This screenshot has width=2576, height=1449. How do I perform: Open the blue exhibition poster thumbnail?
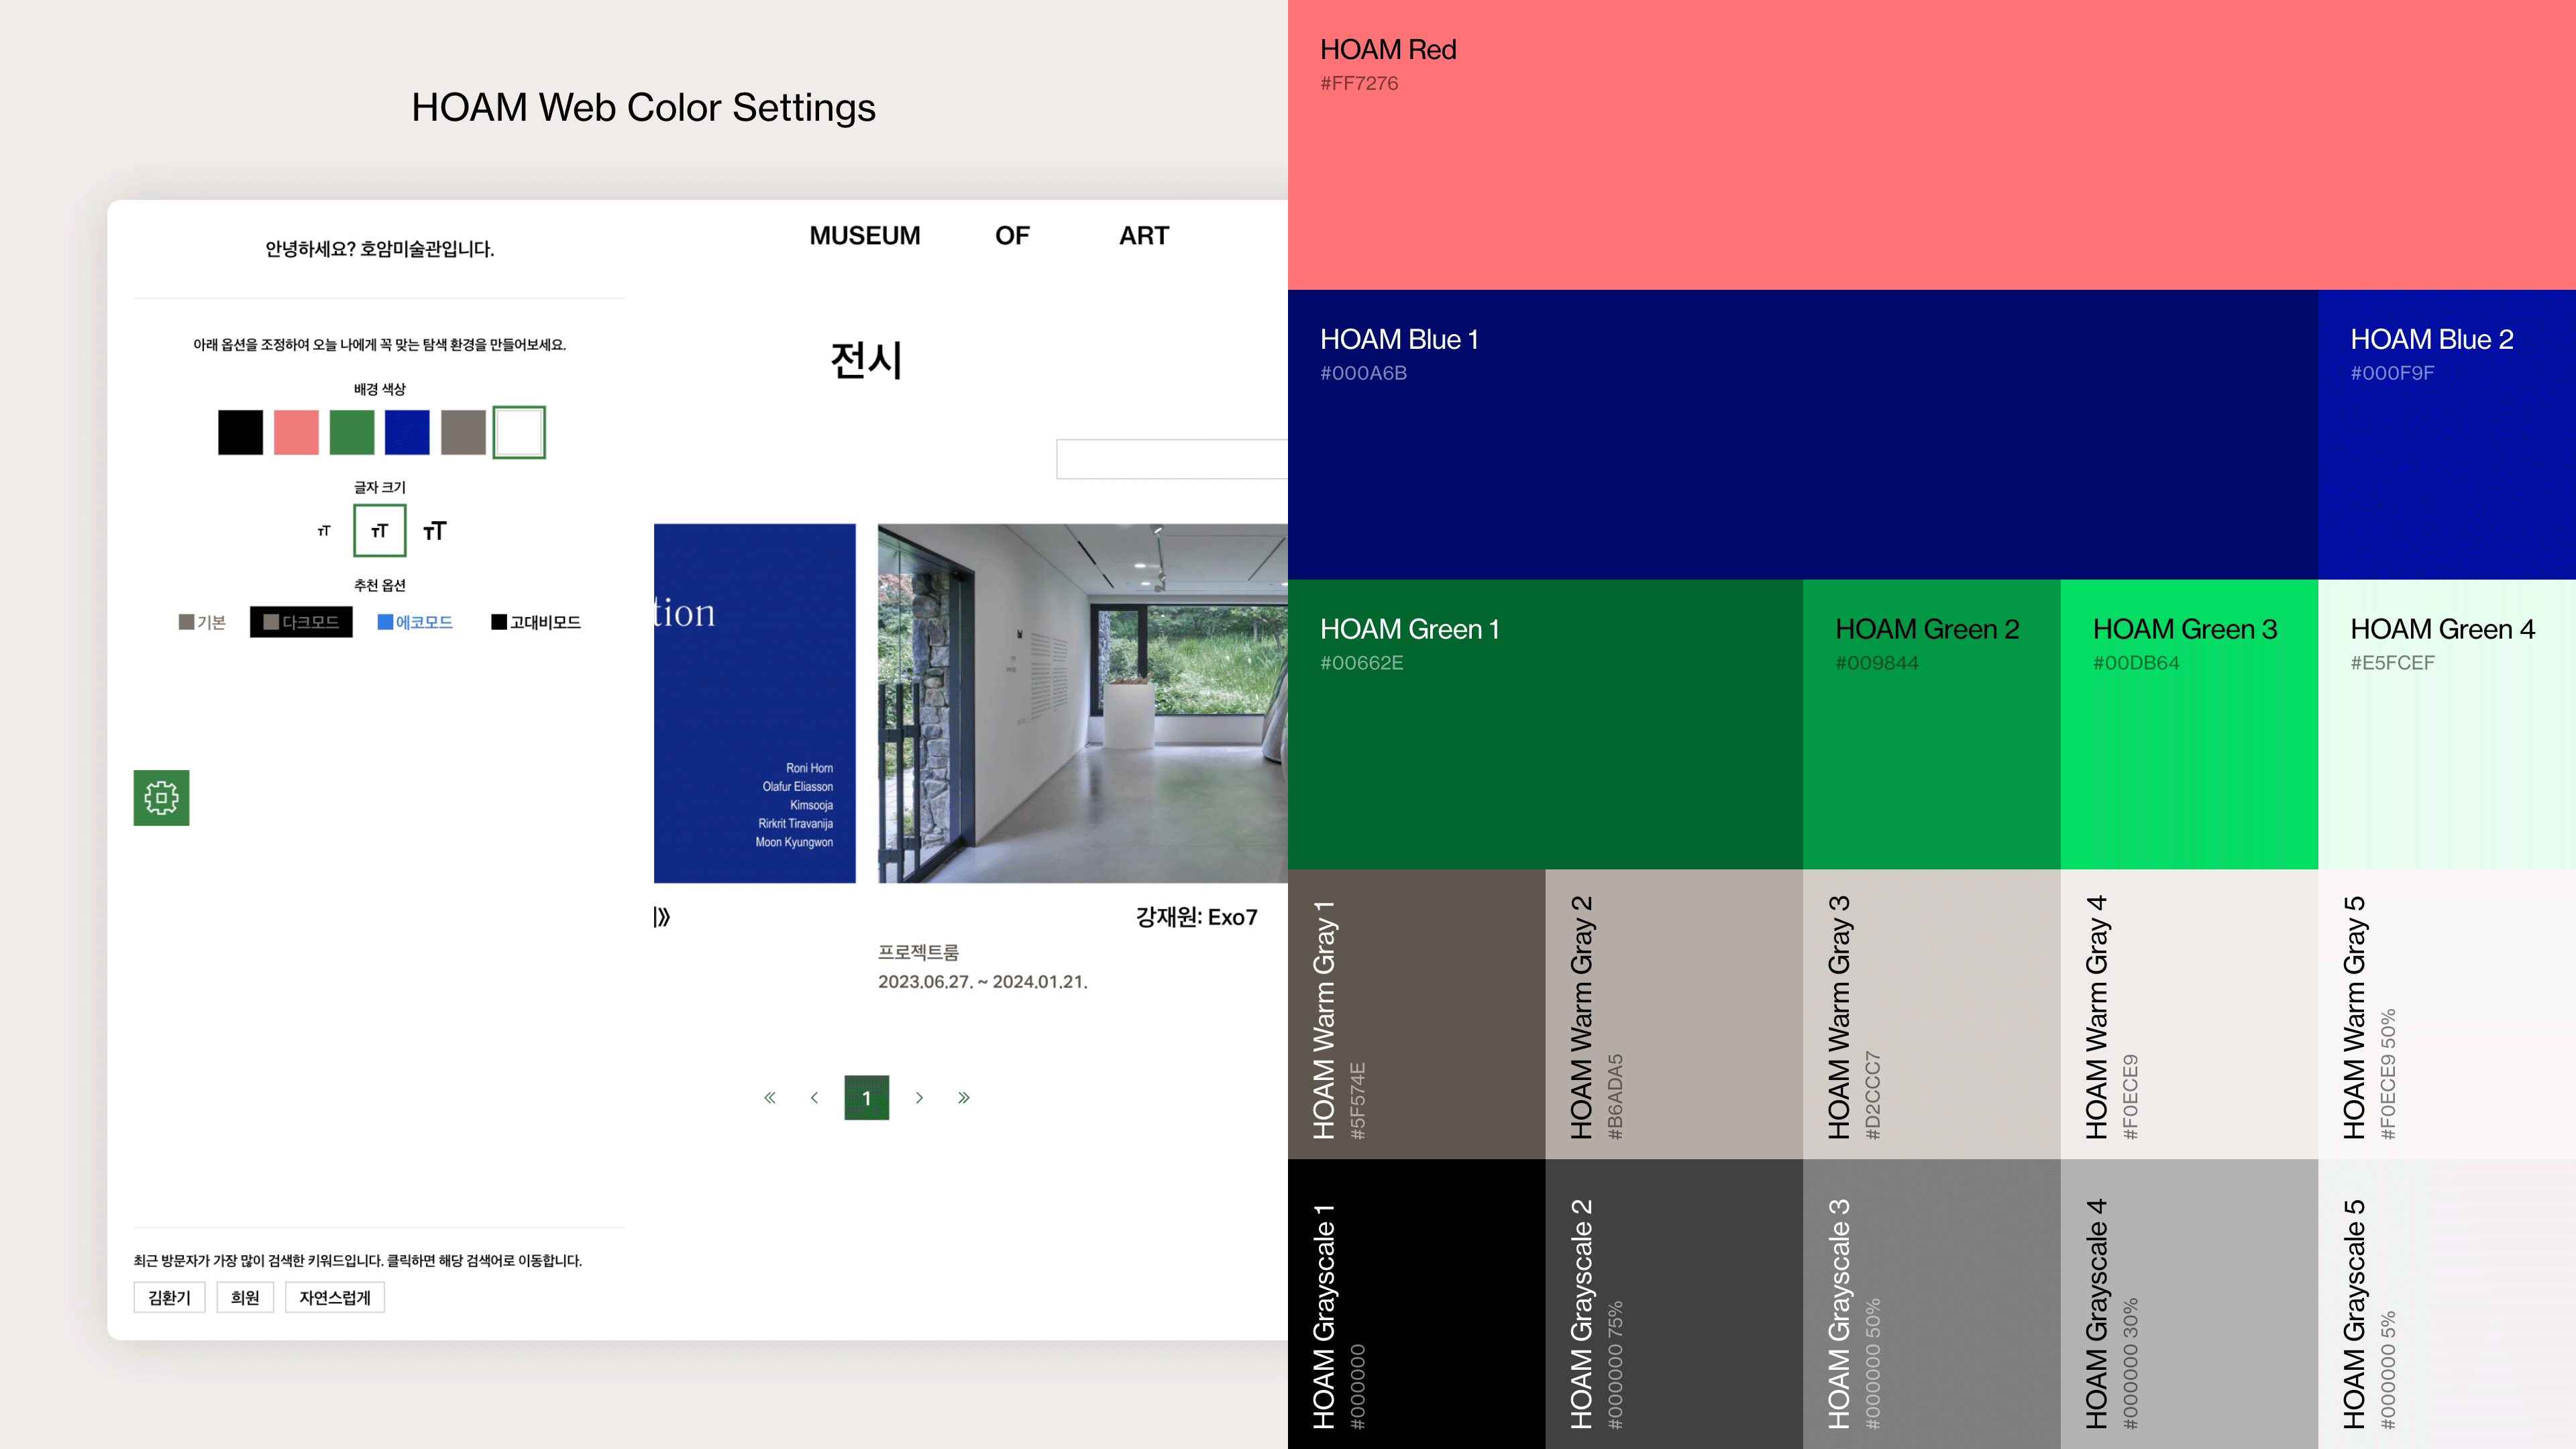point(755,703)
